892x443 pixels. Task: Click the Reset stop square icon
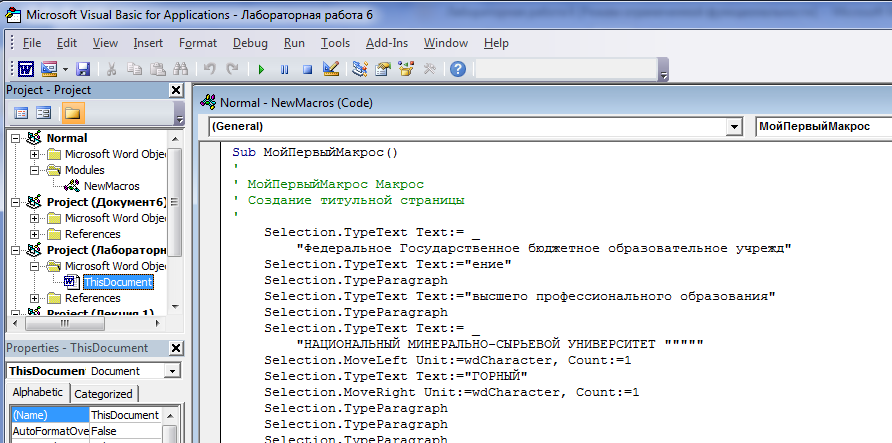[x=307, y=69]
